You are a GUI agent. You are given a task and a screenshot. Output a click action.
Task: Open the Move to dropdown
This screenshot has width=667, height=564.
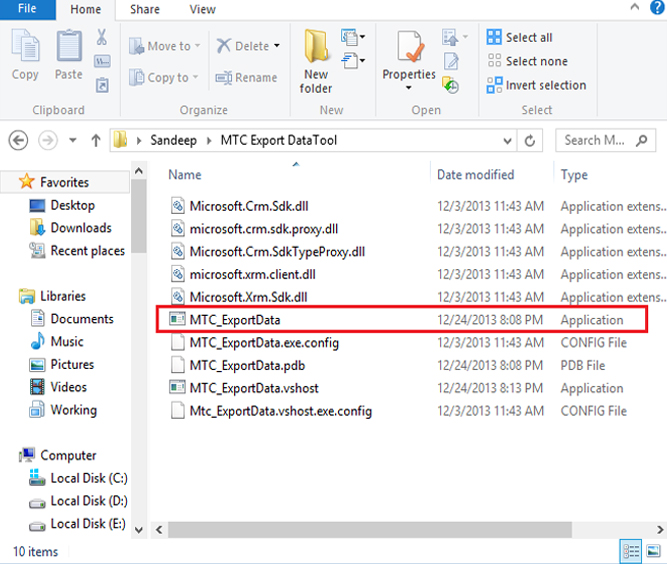click(197, 46)
